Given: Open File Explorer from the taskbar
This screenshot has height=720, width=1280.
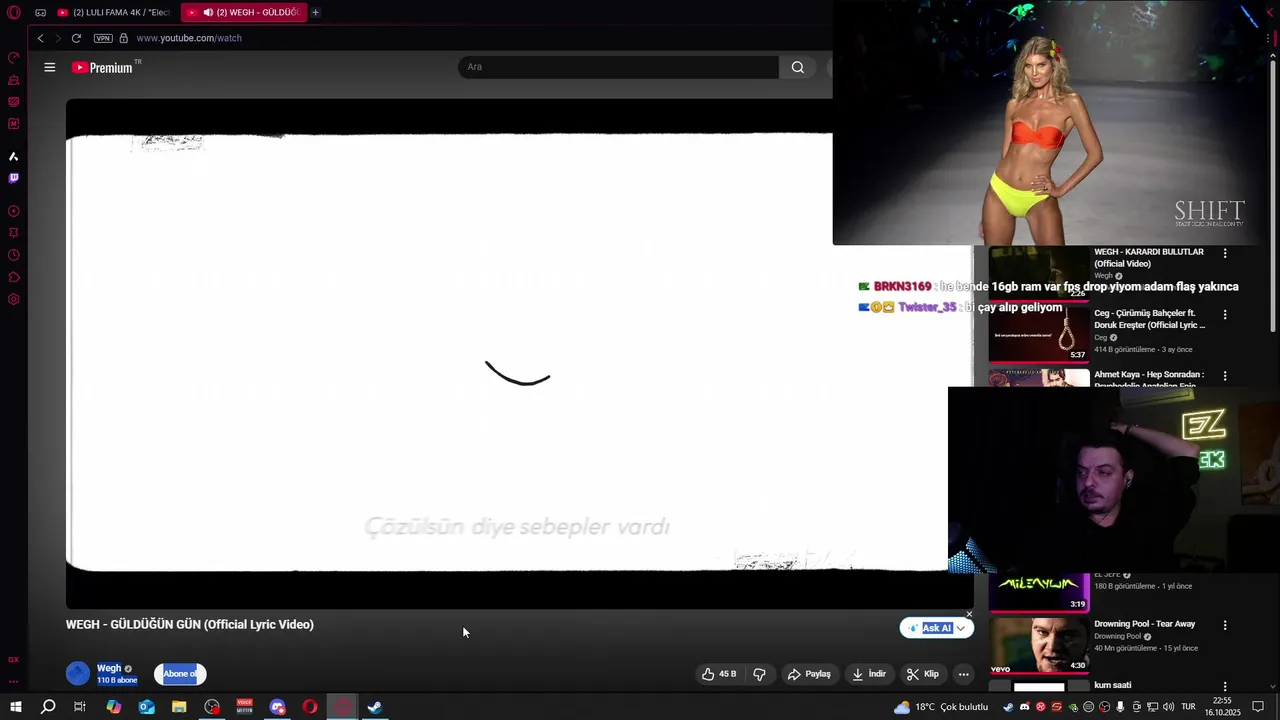Looking at the screenshot, I should (179, 707).
